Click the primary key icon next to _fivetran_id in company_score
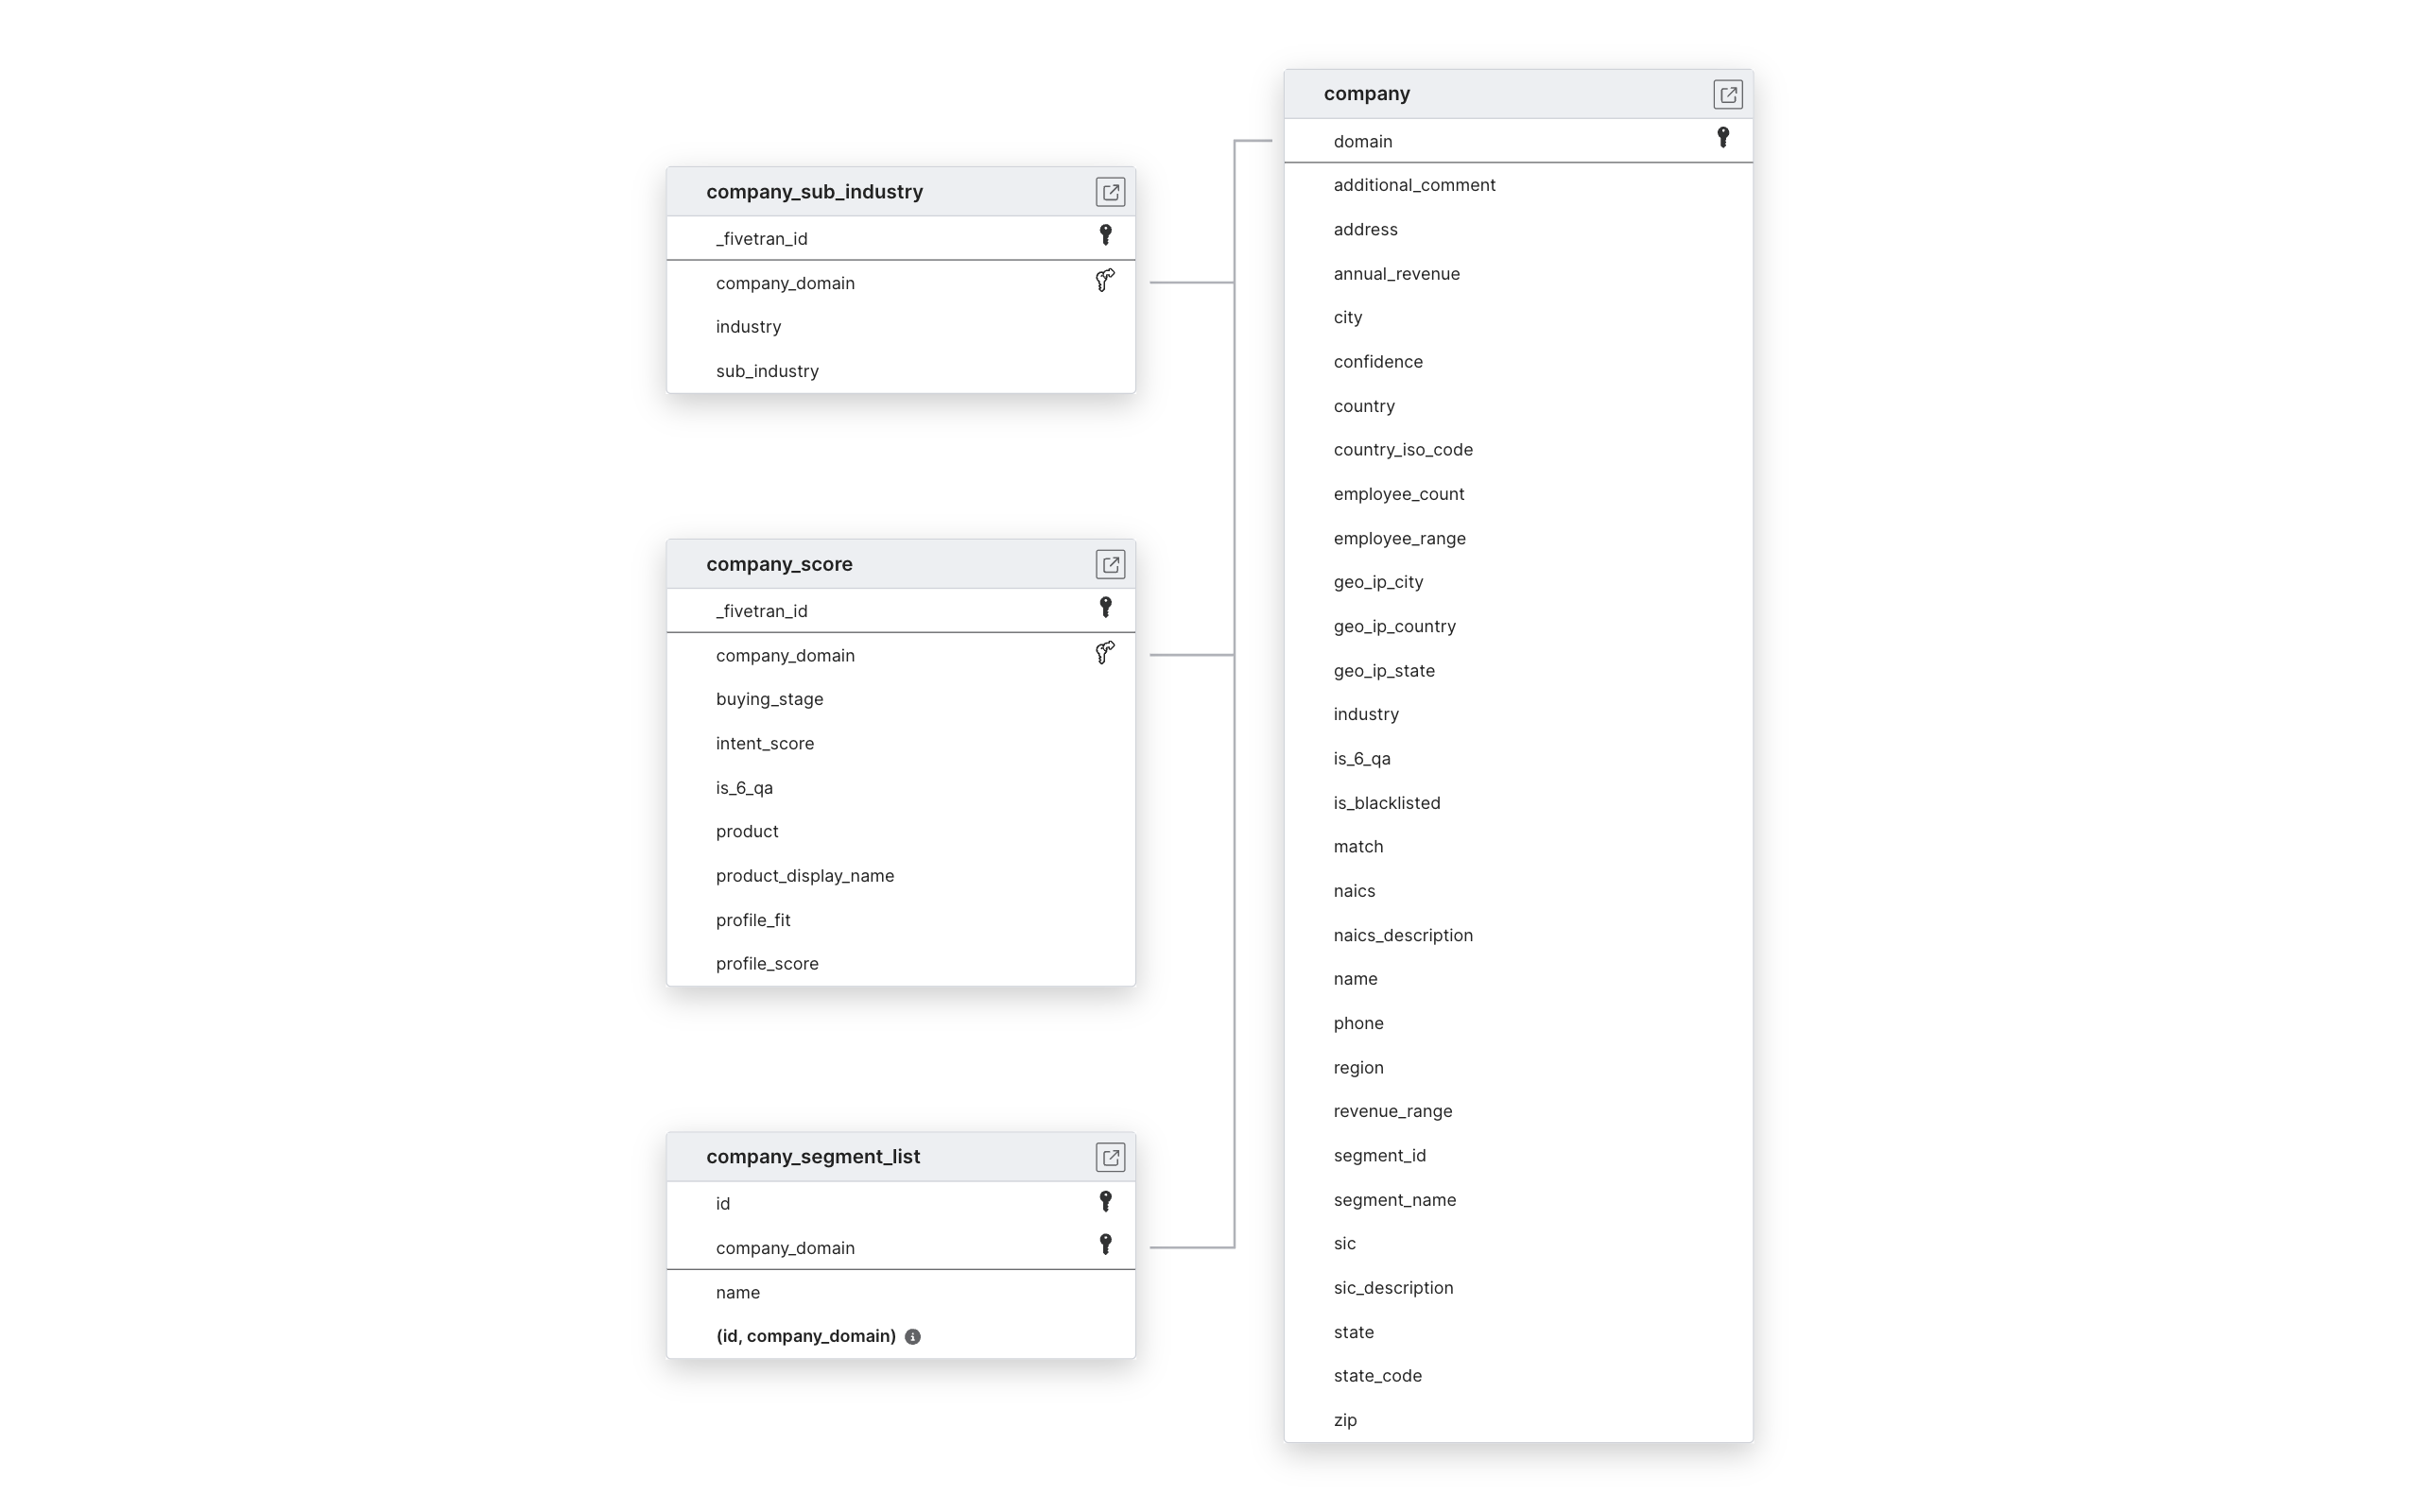The width and height of the screenshot is (2420, 1512). [1104, 608]
